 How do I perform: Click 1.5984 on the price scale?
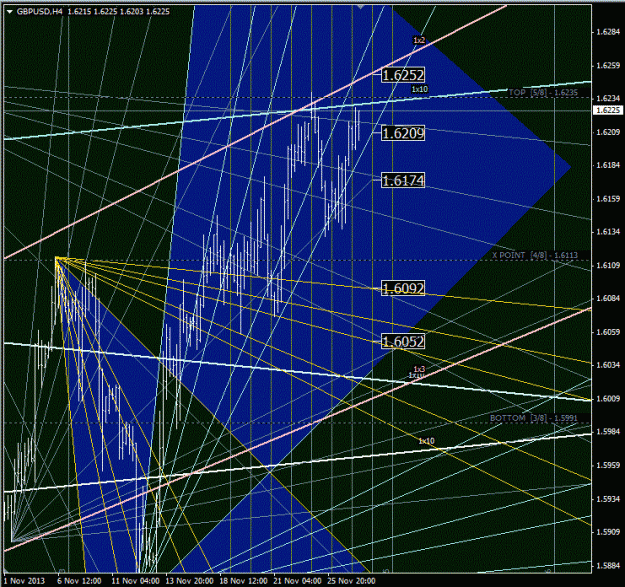pos(608,431)
